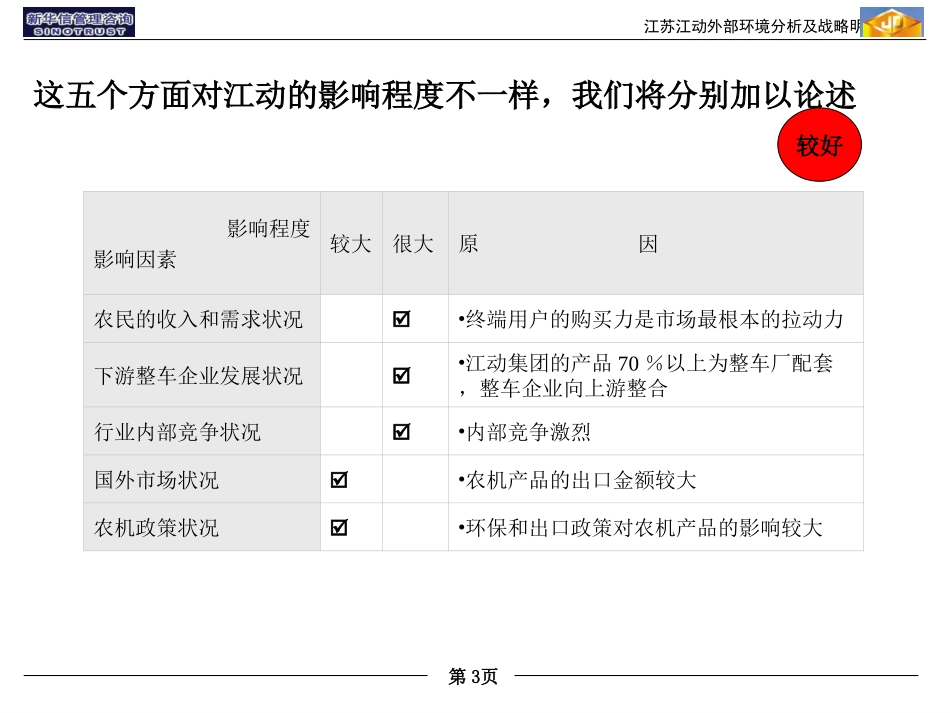Select the 影响因素 header label

135,259
